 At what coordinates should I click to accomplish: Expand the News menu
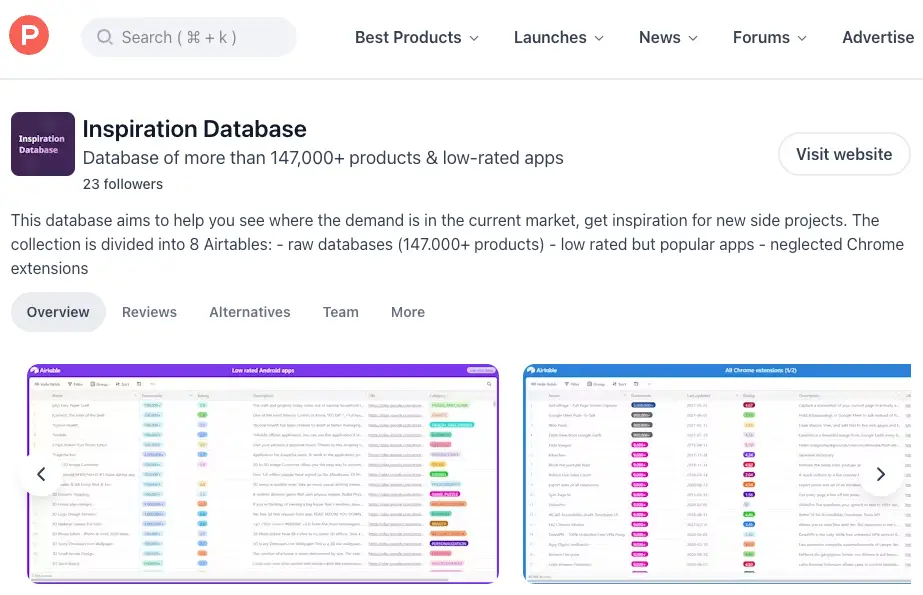[668, 38]
